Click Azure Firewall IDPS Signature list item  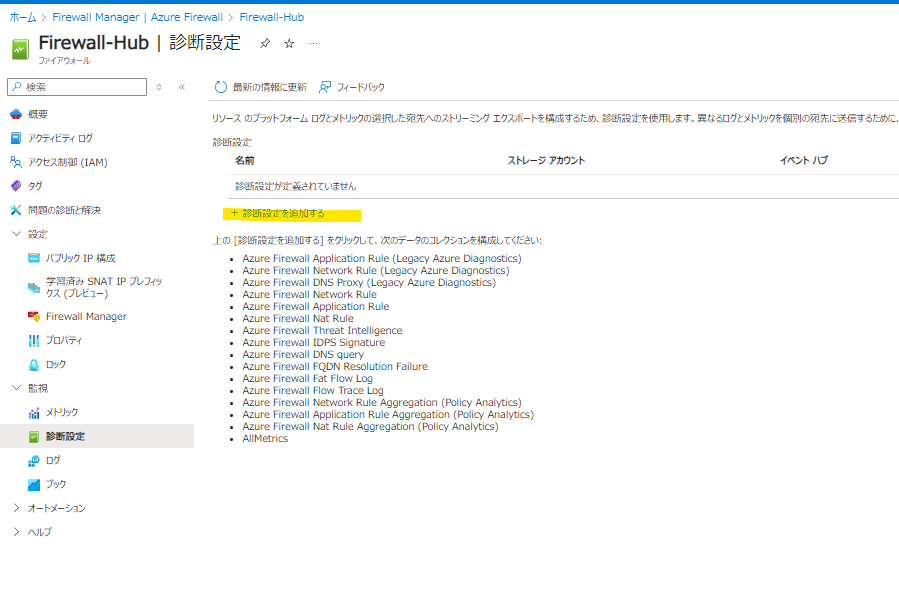tap(314, 343)
